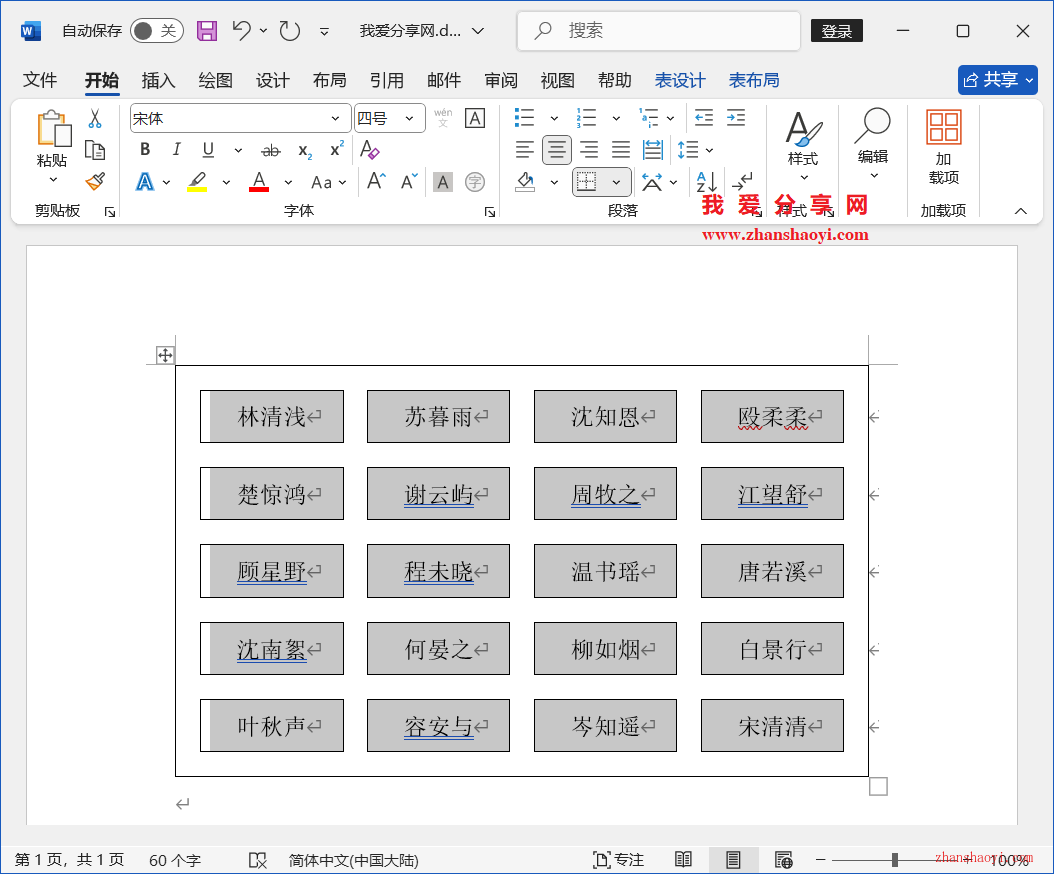Screen dimensions: 1054x874
Task: Open the Add-ins button
Action: [943, 148]
